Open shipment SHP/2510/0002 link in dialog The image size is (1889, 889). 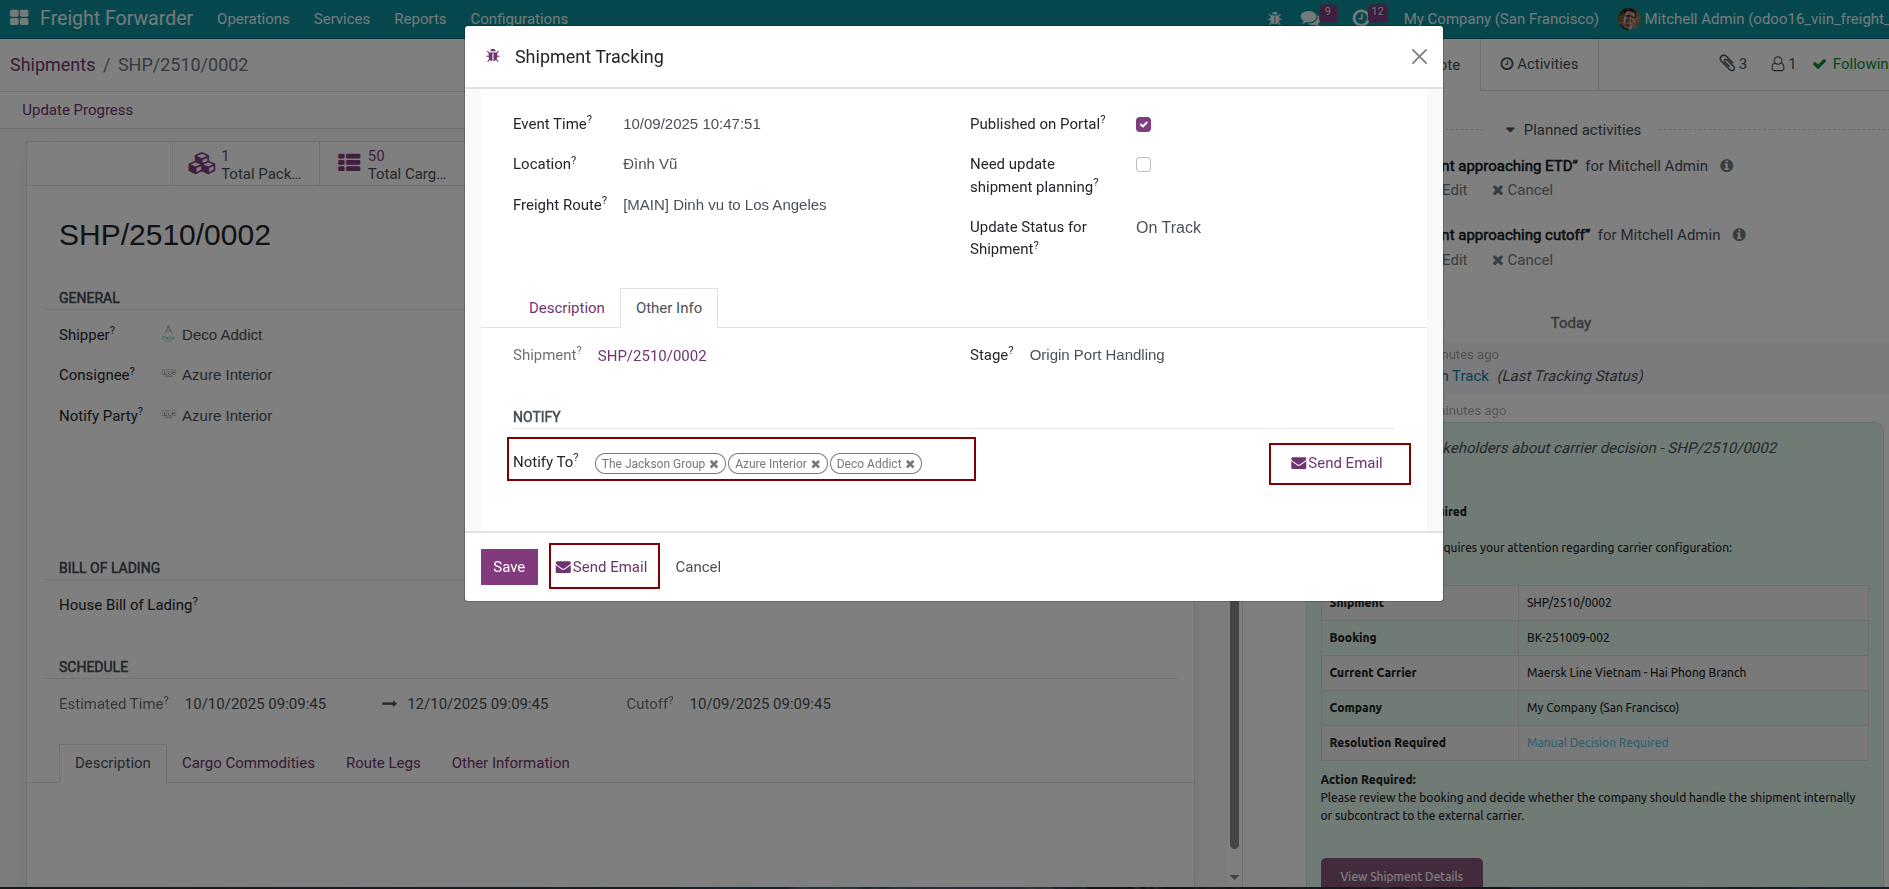[652, 356]
